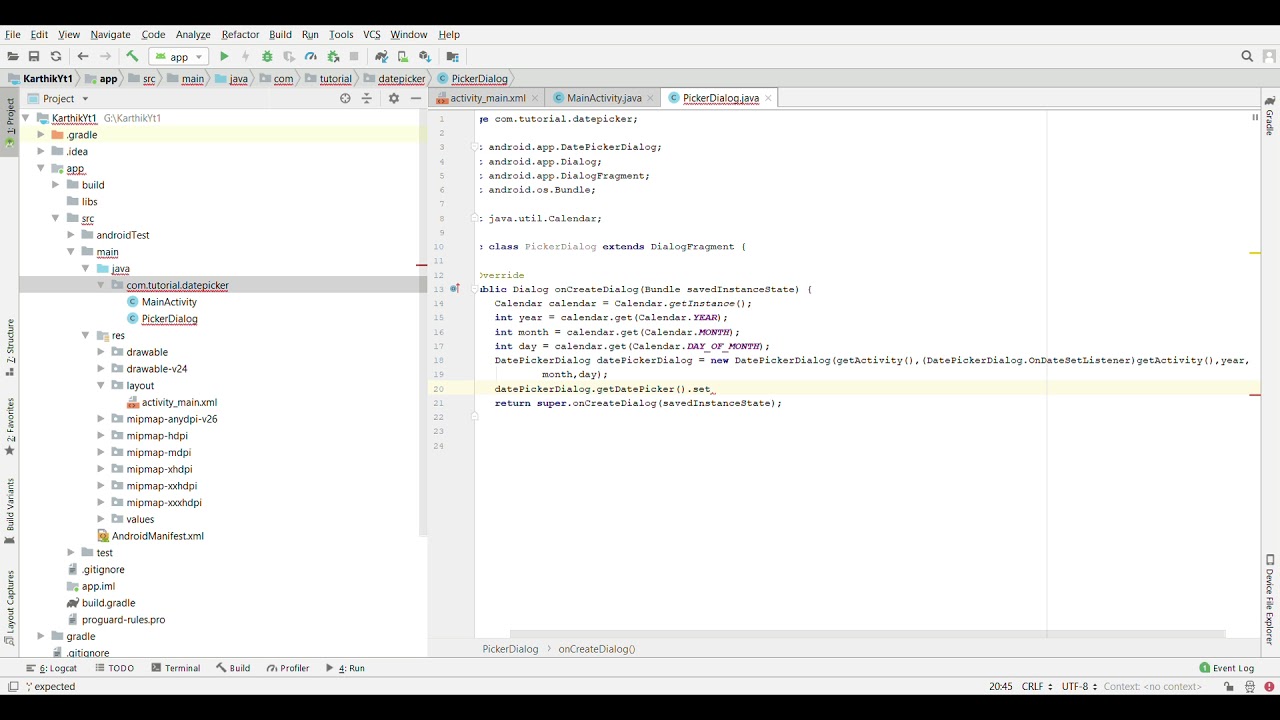Viewport: 1280px width, 720px height.
Task: Click the Open folder toolbar icon
Action: (13, 57)
